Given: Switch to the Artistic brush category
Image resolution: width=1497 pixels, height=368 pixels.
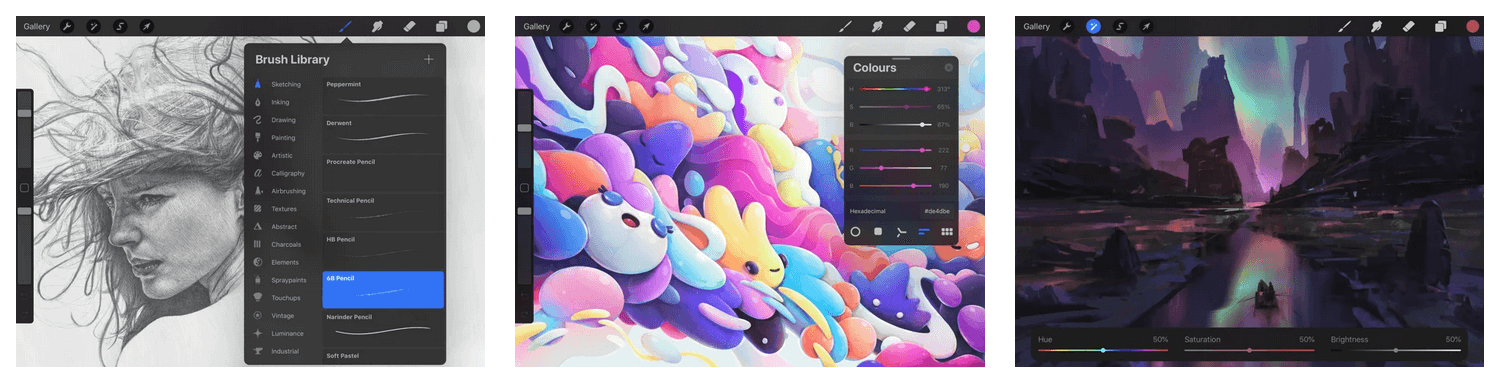Looking at the screenshot, I should pos(283,156).
